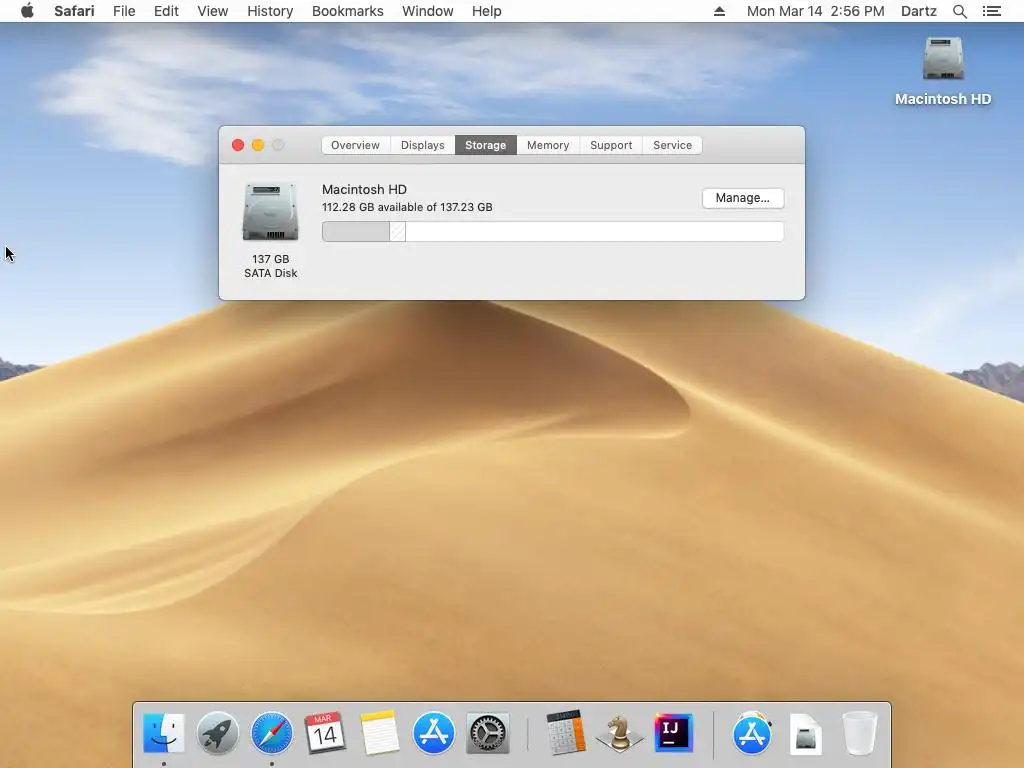Open Safari compass icon in Dock
Viewport: 1024px width, 768px height.
point(272,733)
